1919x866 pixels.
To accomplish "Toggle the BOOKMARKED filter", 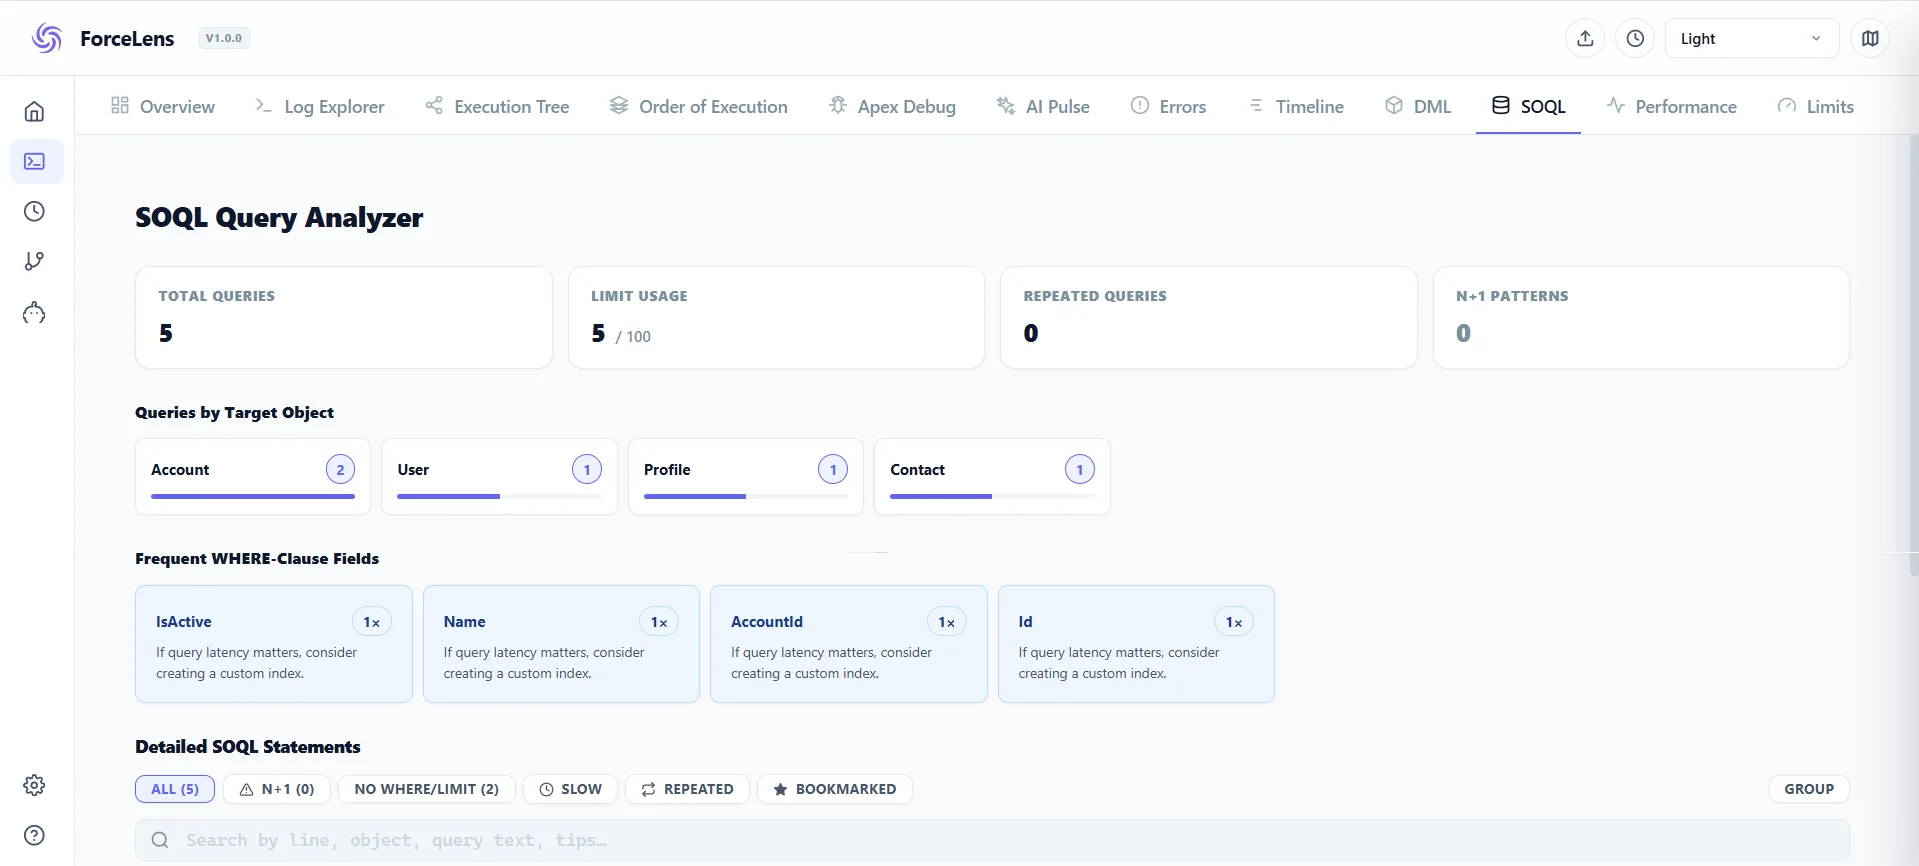I will (x=835, y=789).
